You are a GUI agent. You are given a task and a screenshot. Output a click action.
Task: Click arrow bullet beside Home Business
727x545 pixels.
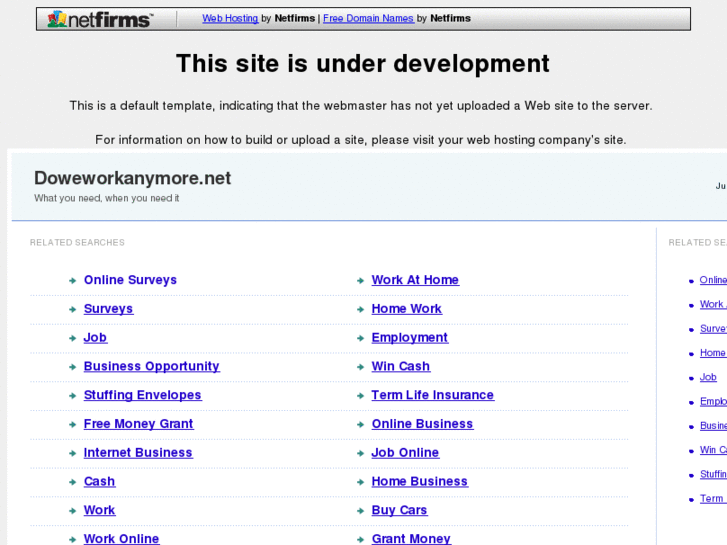(360, 482)
